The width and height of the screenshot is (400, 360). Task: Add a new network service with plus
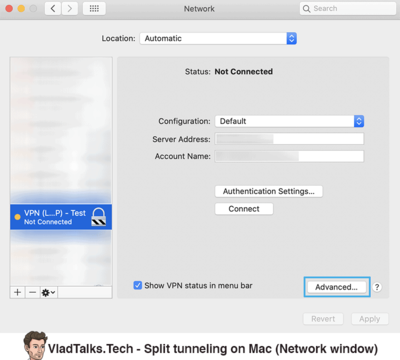point(18,292)
